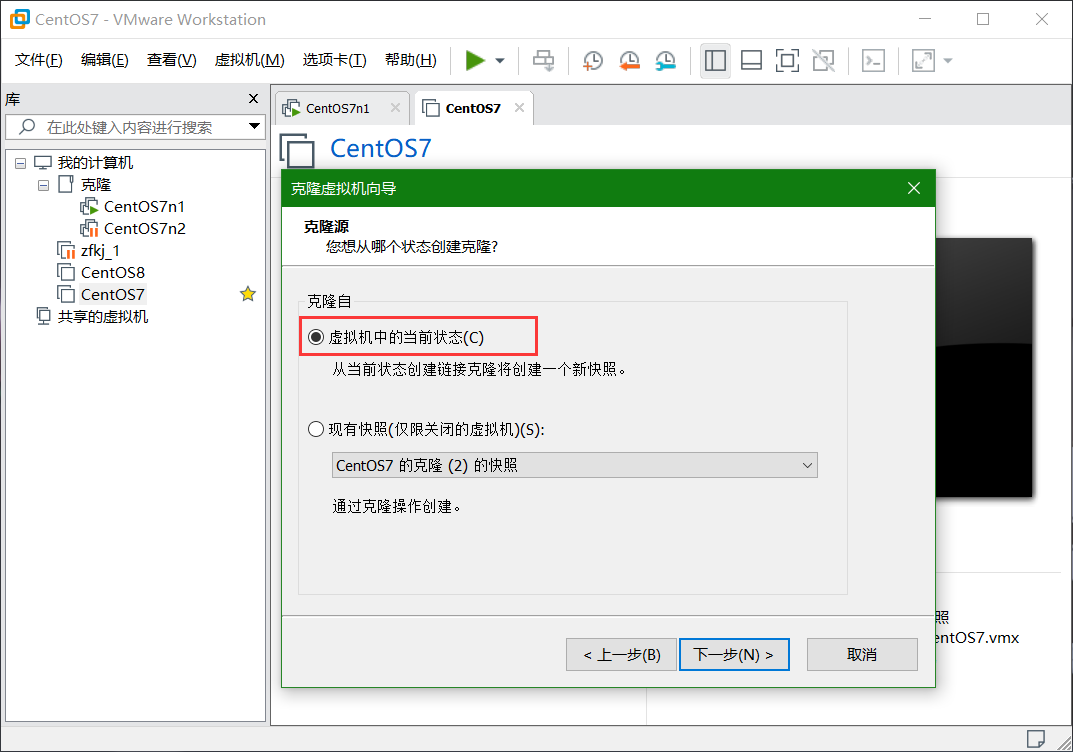Screen dimensions: 1073x752
Task: Click the 取消 cancel button
Action: tap(862, 655)
